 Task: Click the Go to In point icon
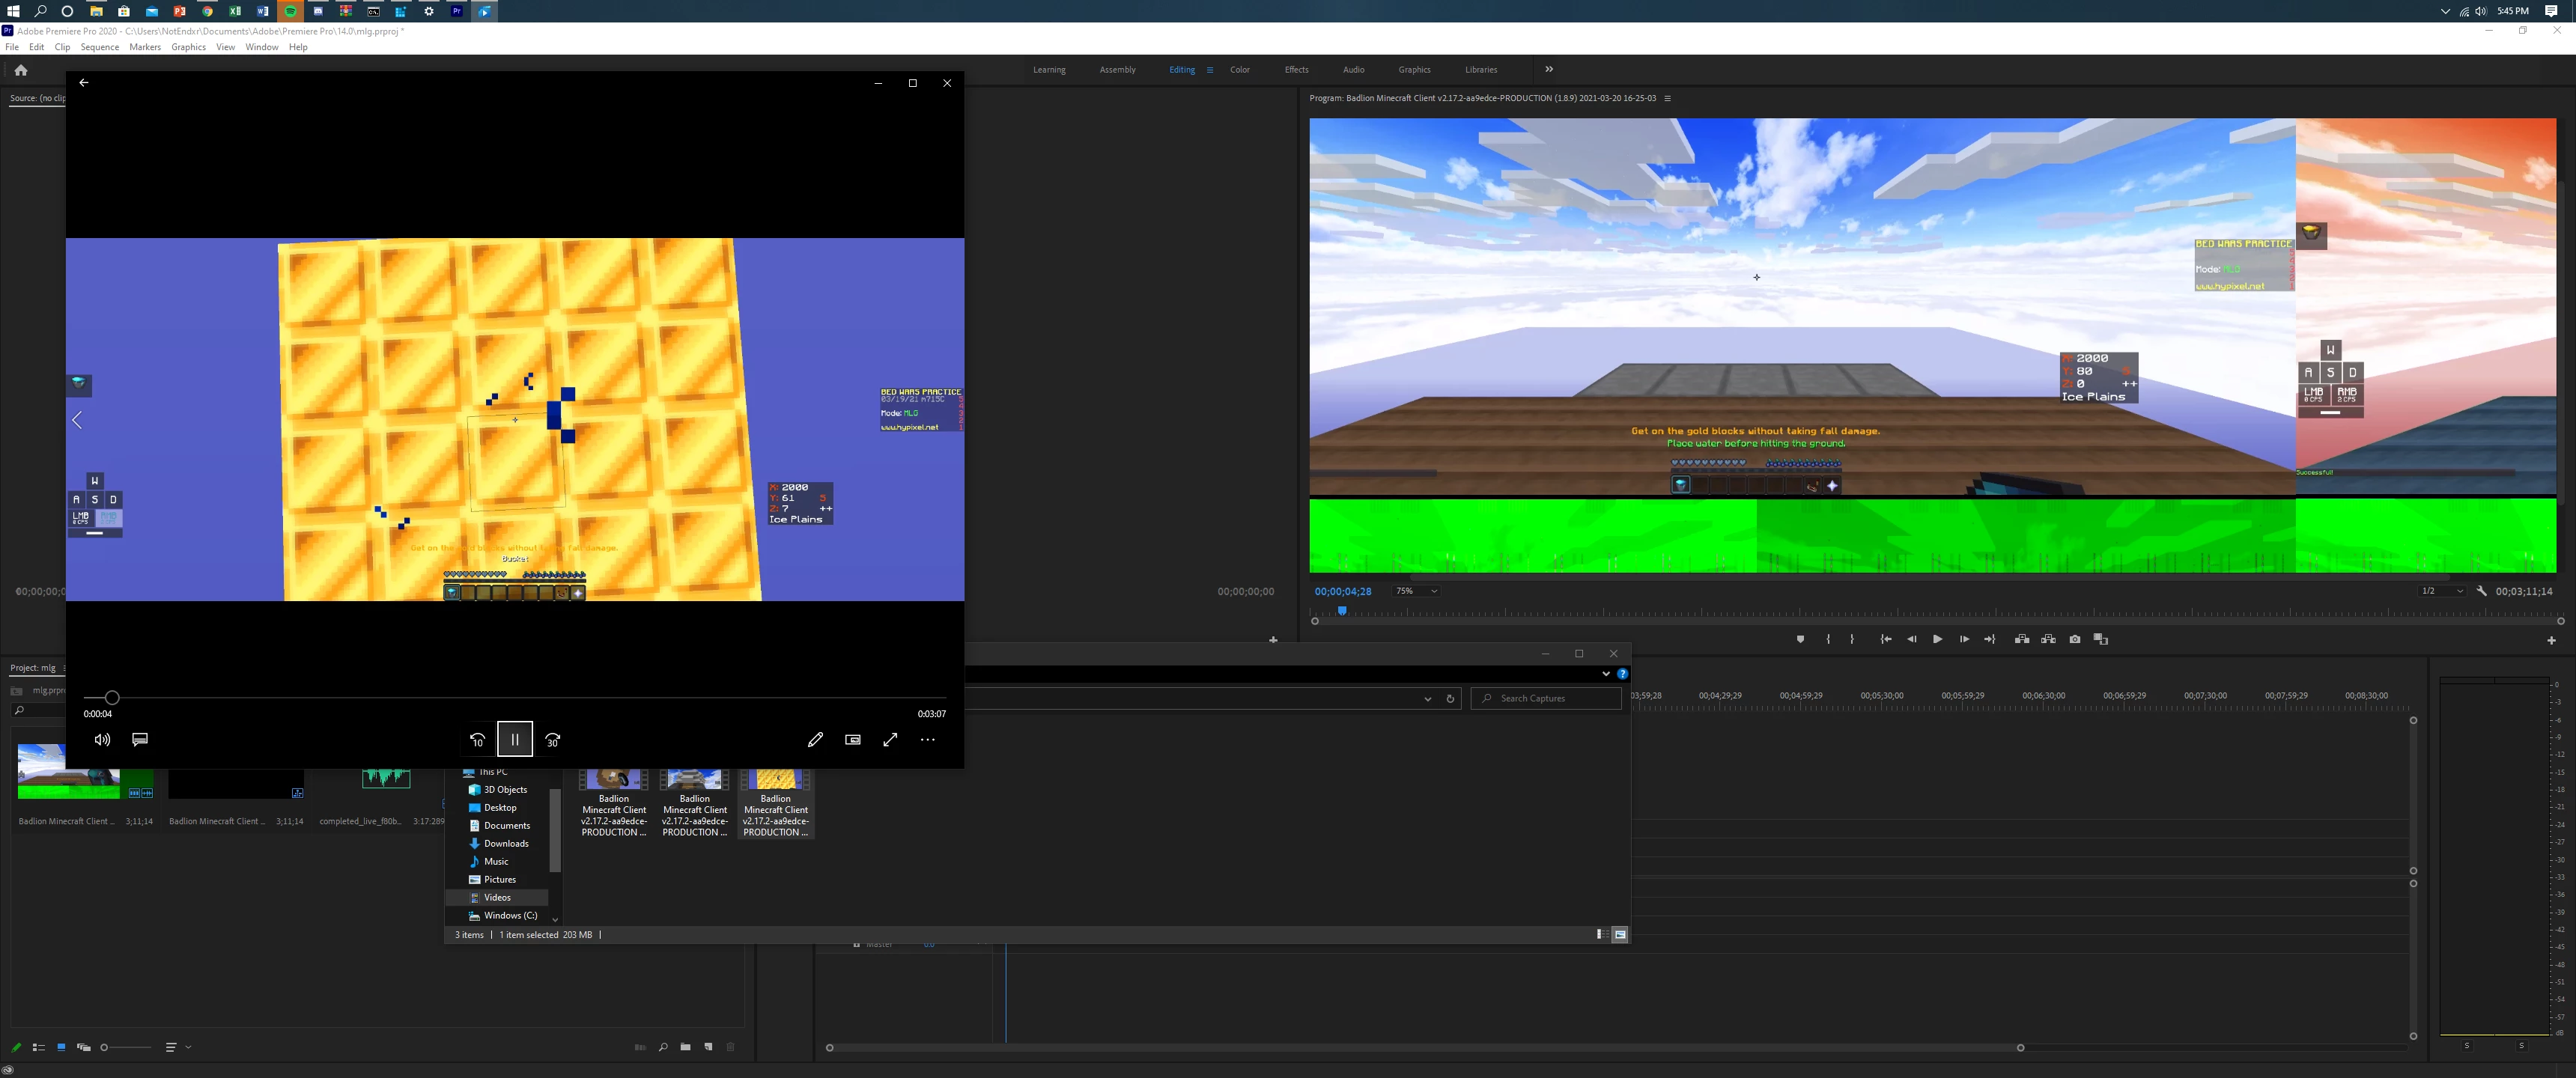[1885, 639]
